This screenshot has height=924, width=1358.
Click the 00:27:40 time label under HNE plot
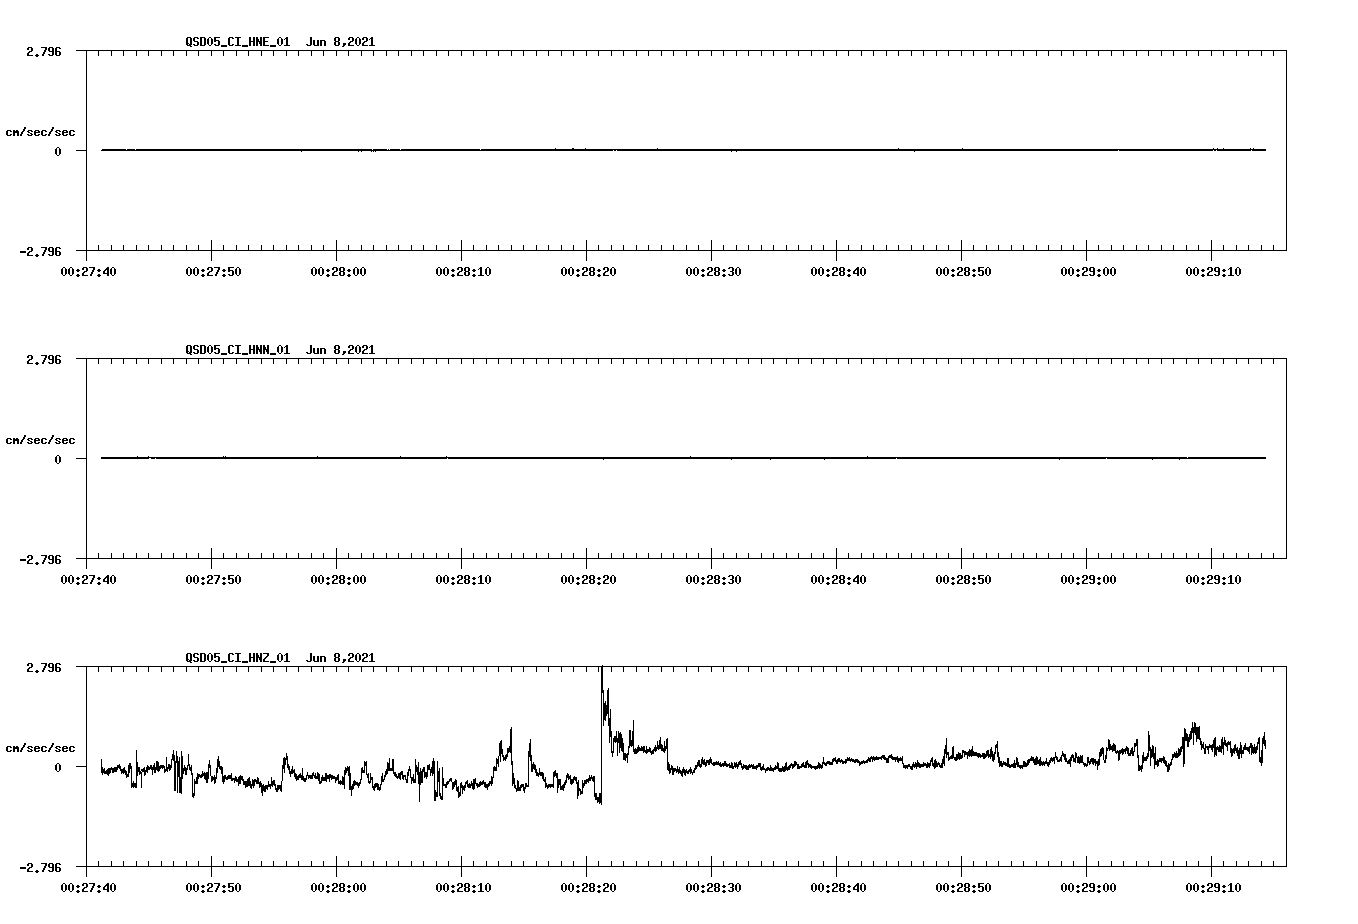point(88,271)
